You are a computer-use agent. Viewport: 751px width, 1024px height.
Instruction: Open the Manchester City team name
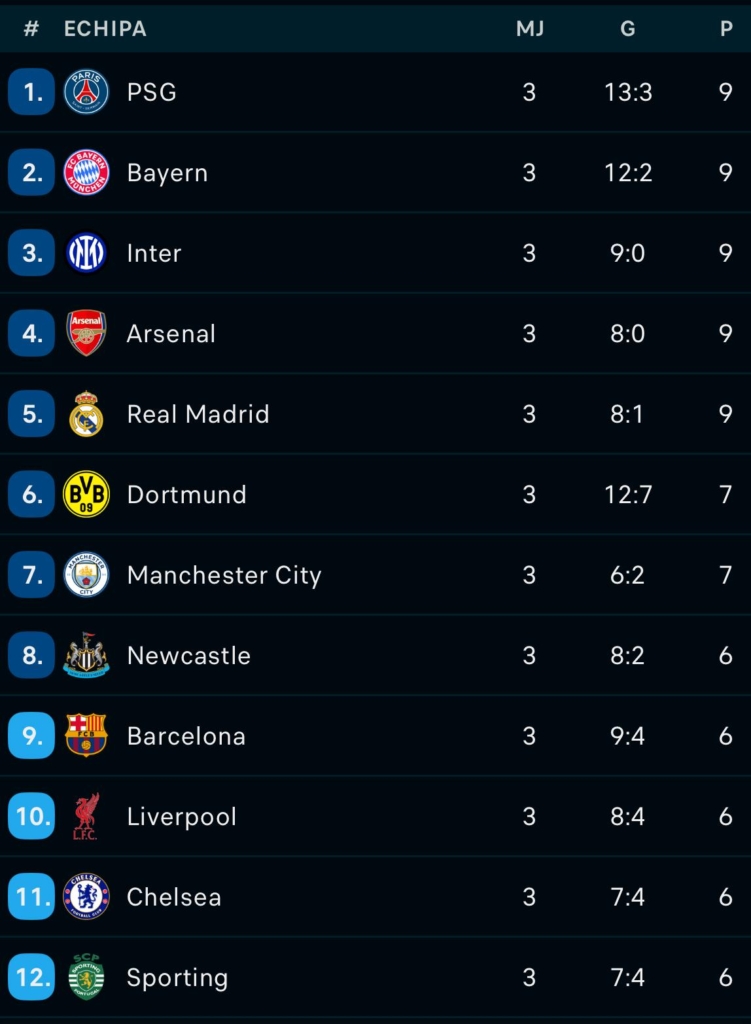[224, 575]
